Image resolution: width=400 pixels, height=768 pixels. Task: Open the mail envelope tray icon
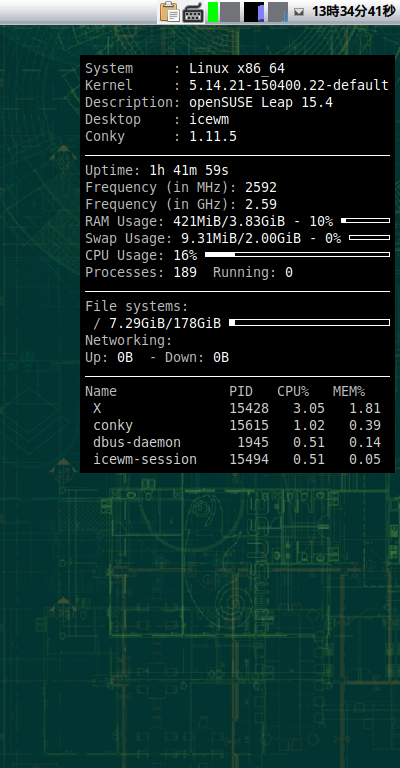tap(299, 12)
